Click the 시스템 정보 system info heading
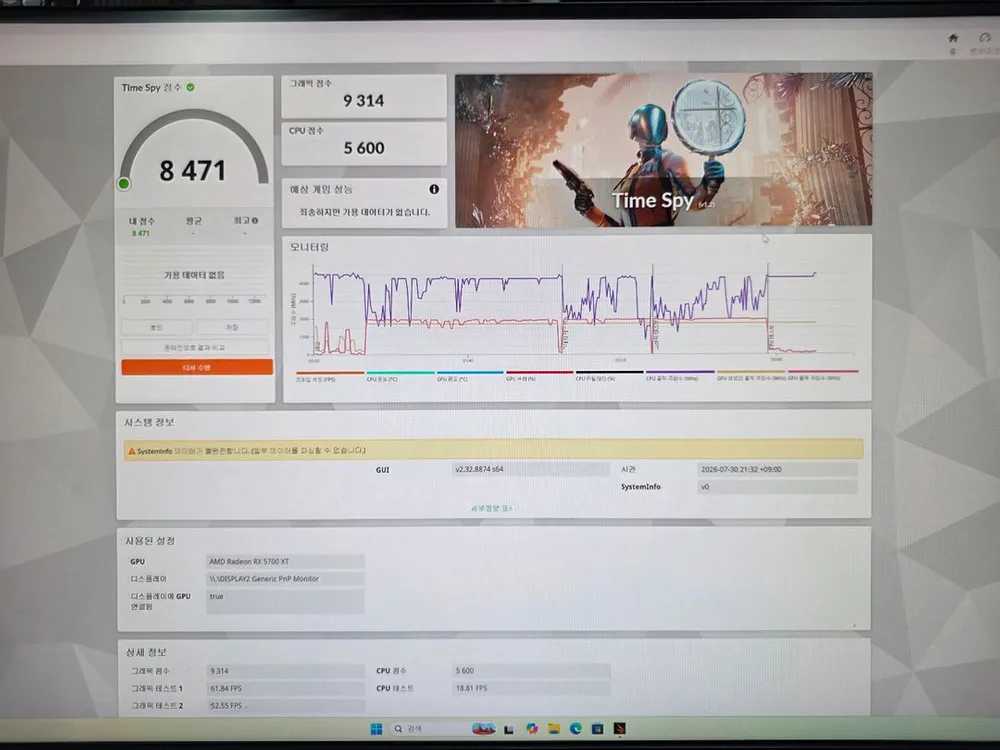 point(149,422)
